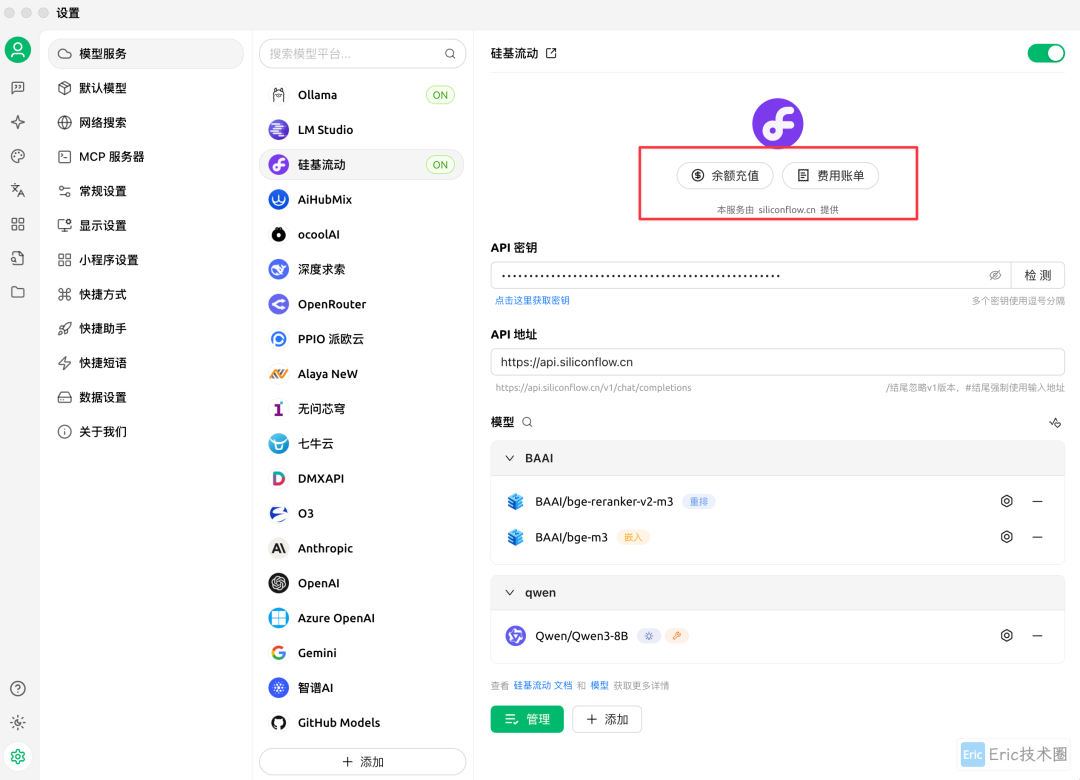
Task: Open 模型服务 settings section
Action: click(145, 54)
